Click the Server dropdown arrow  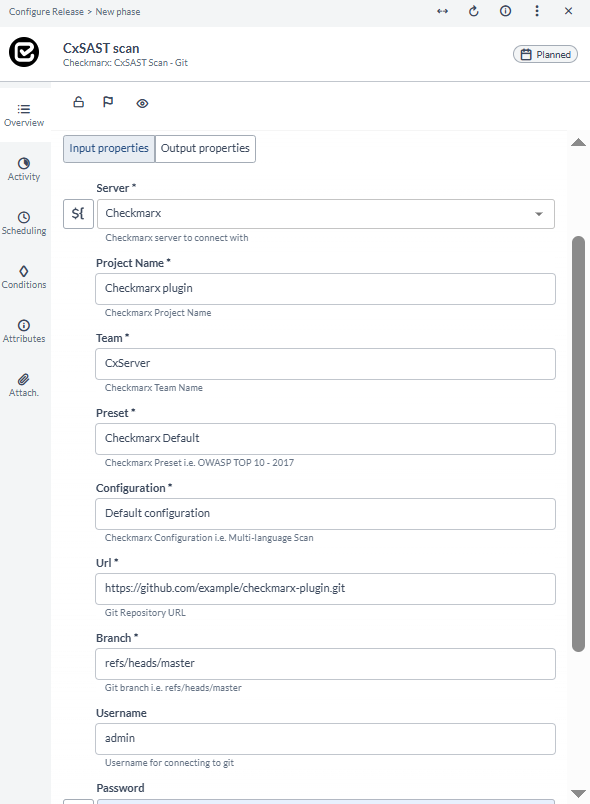(x=539, y=214)
